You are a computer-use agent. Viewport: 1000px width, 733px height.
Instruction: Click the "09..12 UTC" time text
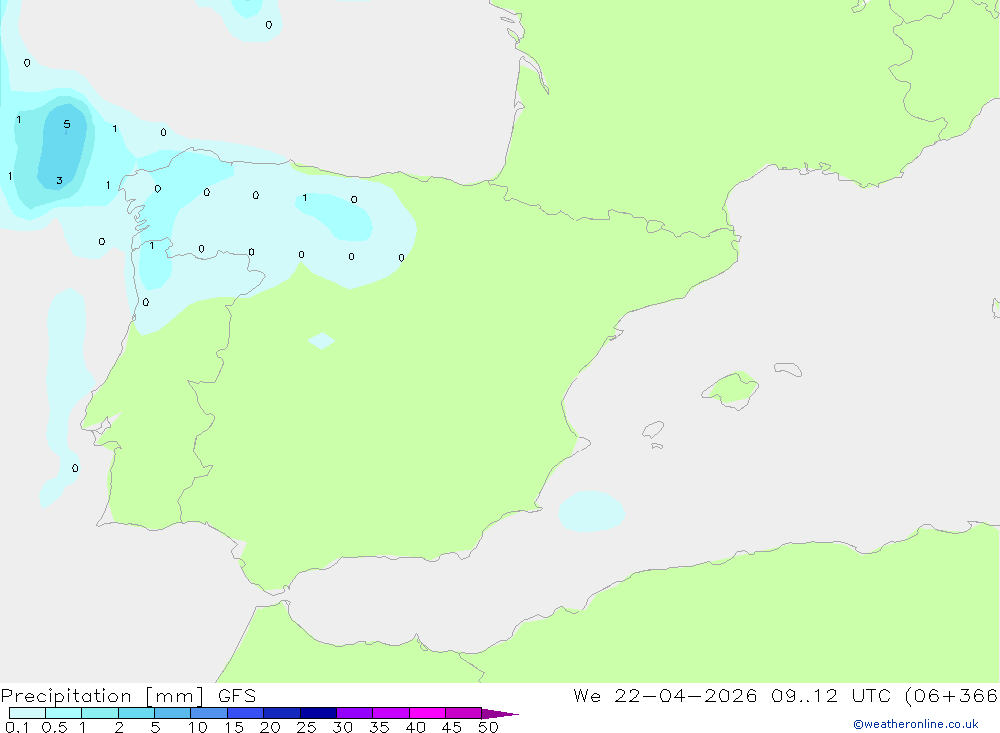[x=831, y=696]
